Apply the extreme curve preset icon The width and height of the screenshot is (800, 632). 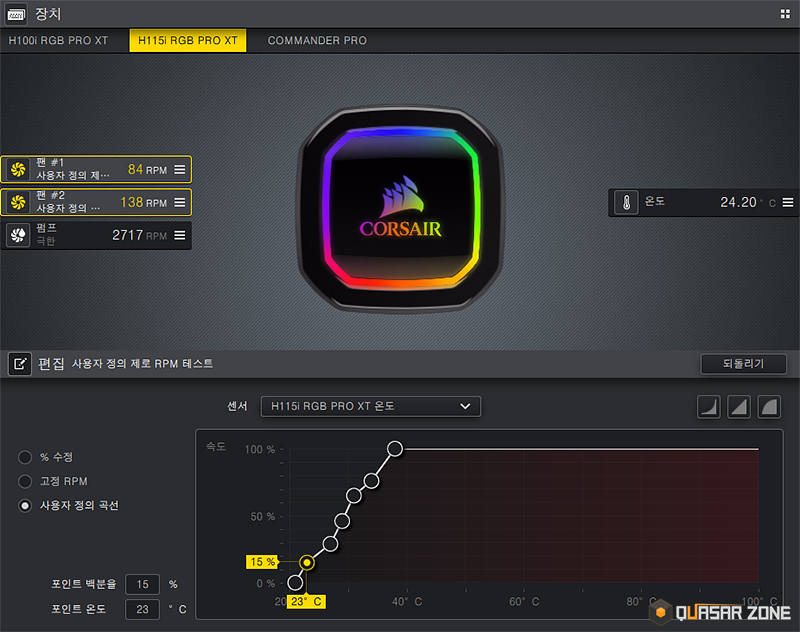[769, 407]
